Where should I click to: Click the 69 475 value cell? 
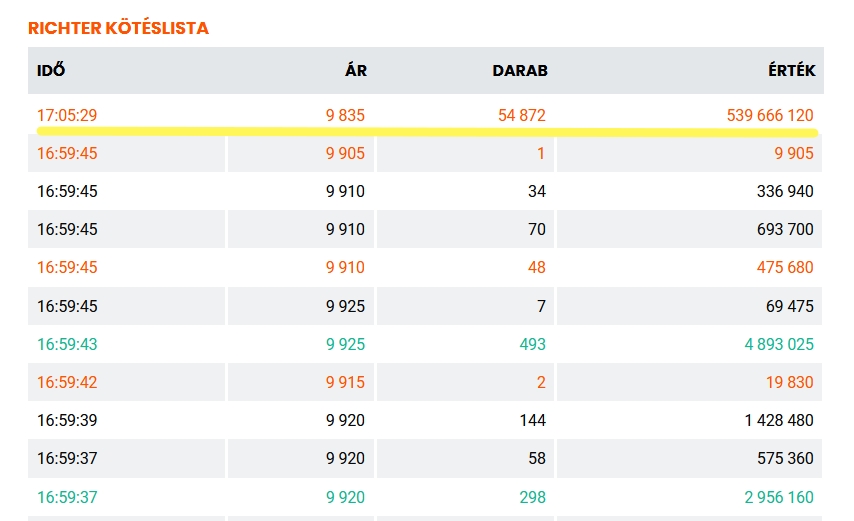[788, 306]
